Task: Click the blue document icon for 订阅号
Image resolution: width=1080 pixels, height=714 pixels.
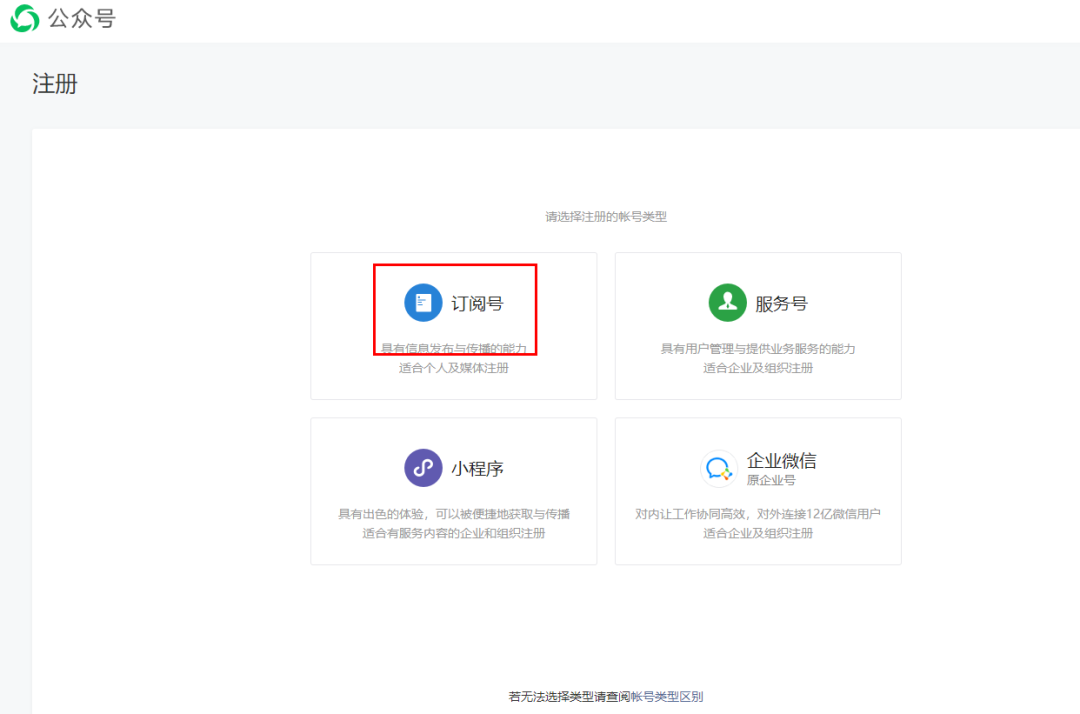Action: [x=423, y=303]
